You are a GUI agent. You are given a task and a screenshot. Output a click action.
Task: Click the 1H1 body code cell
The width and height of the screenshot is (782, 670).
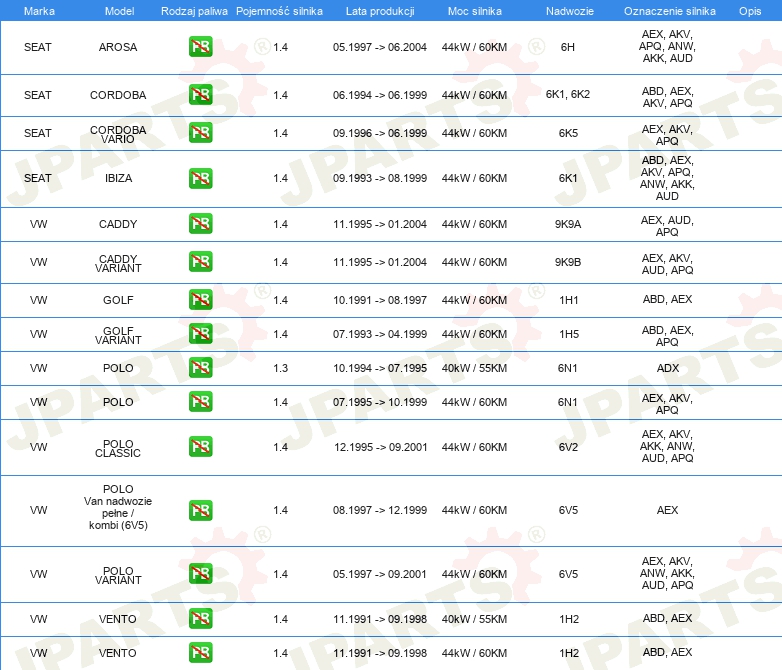click(x=569, y=300)
